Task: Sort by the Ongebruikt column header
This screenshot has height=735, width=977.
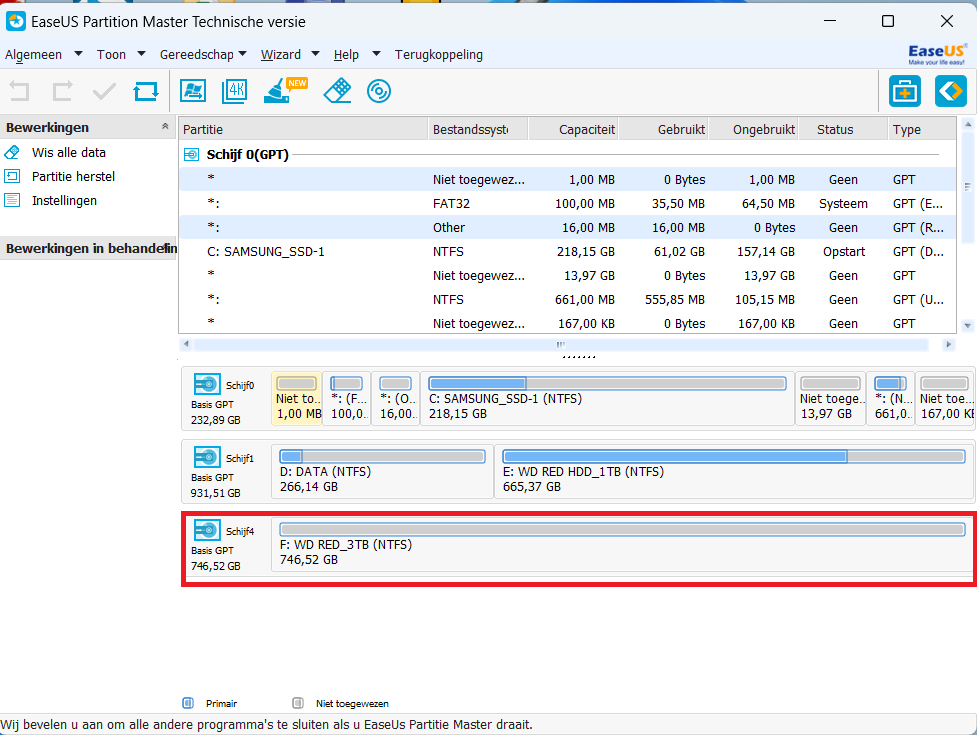Action: (754, 130)
